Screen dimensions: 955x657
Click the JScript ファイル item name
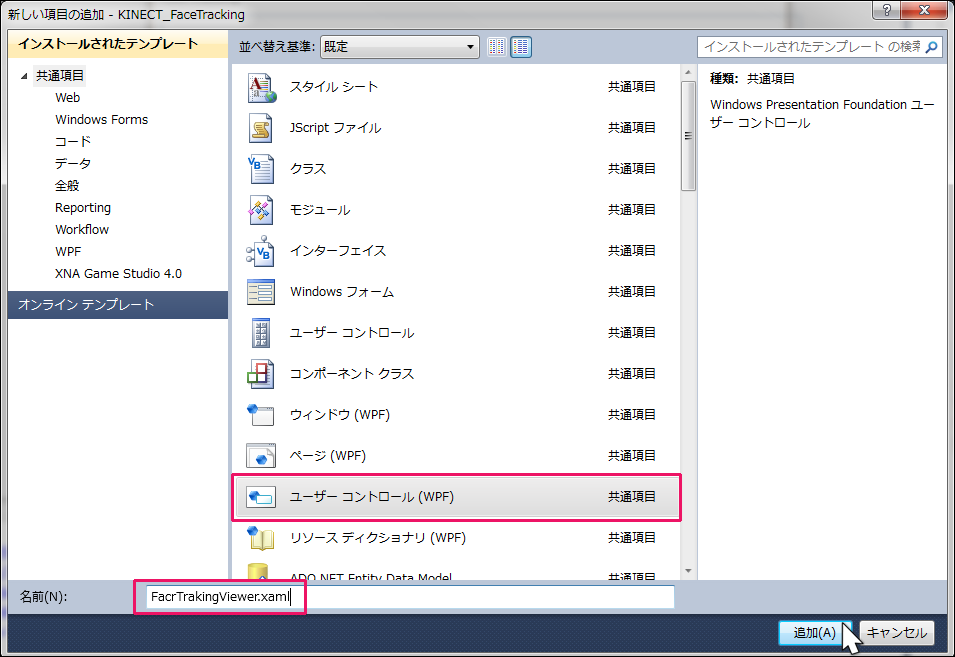[x=336, y=128]
